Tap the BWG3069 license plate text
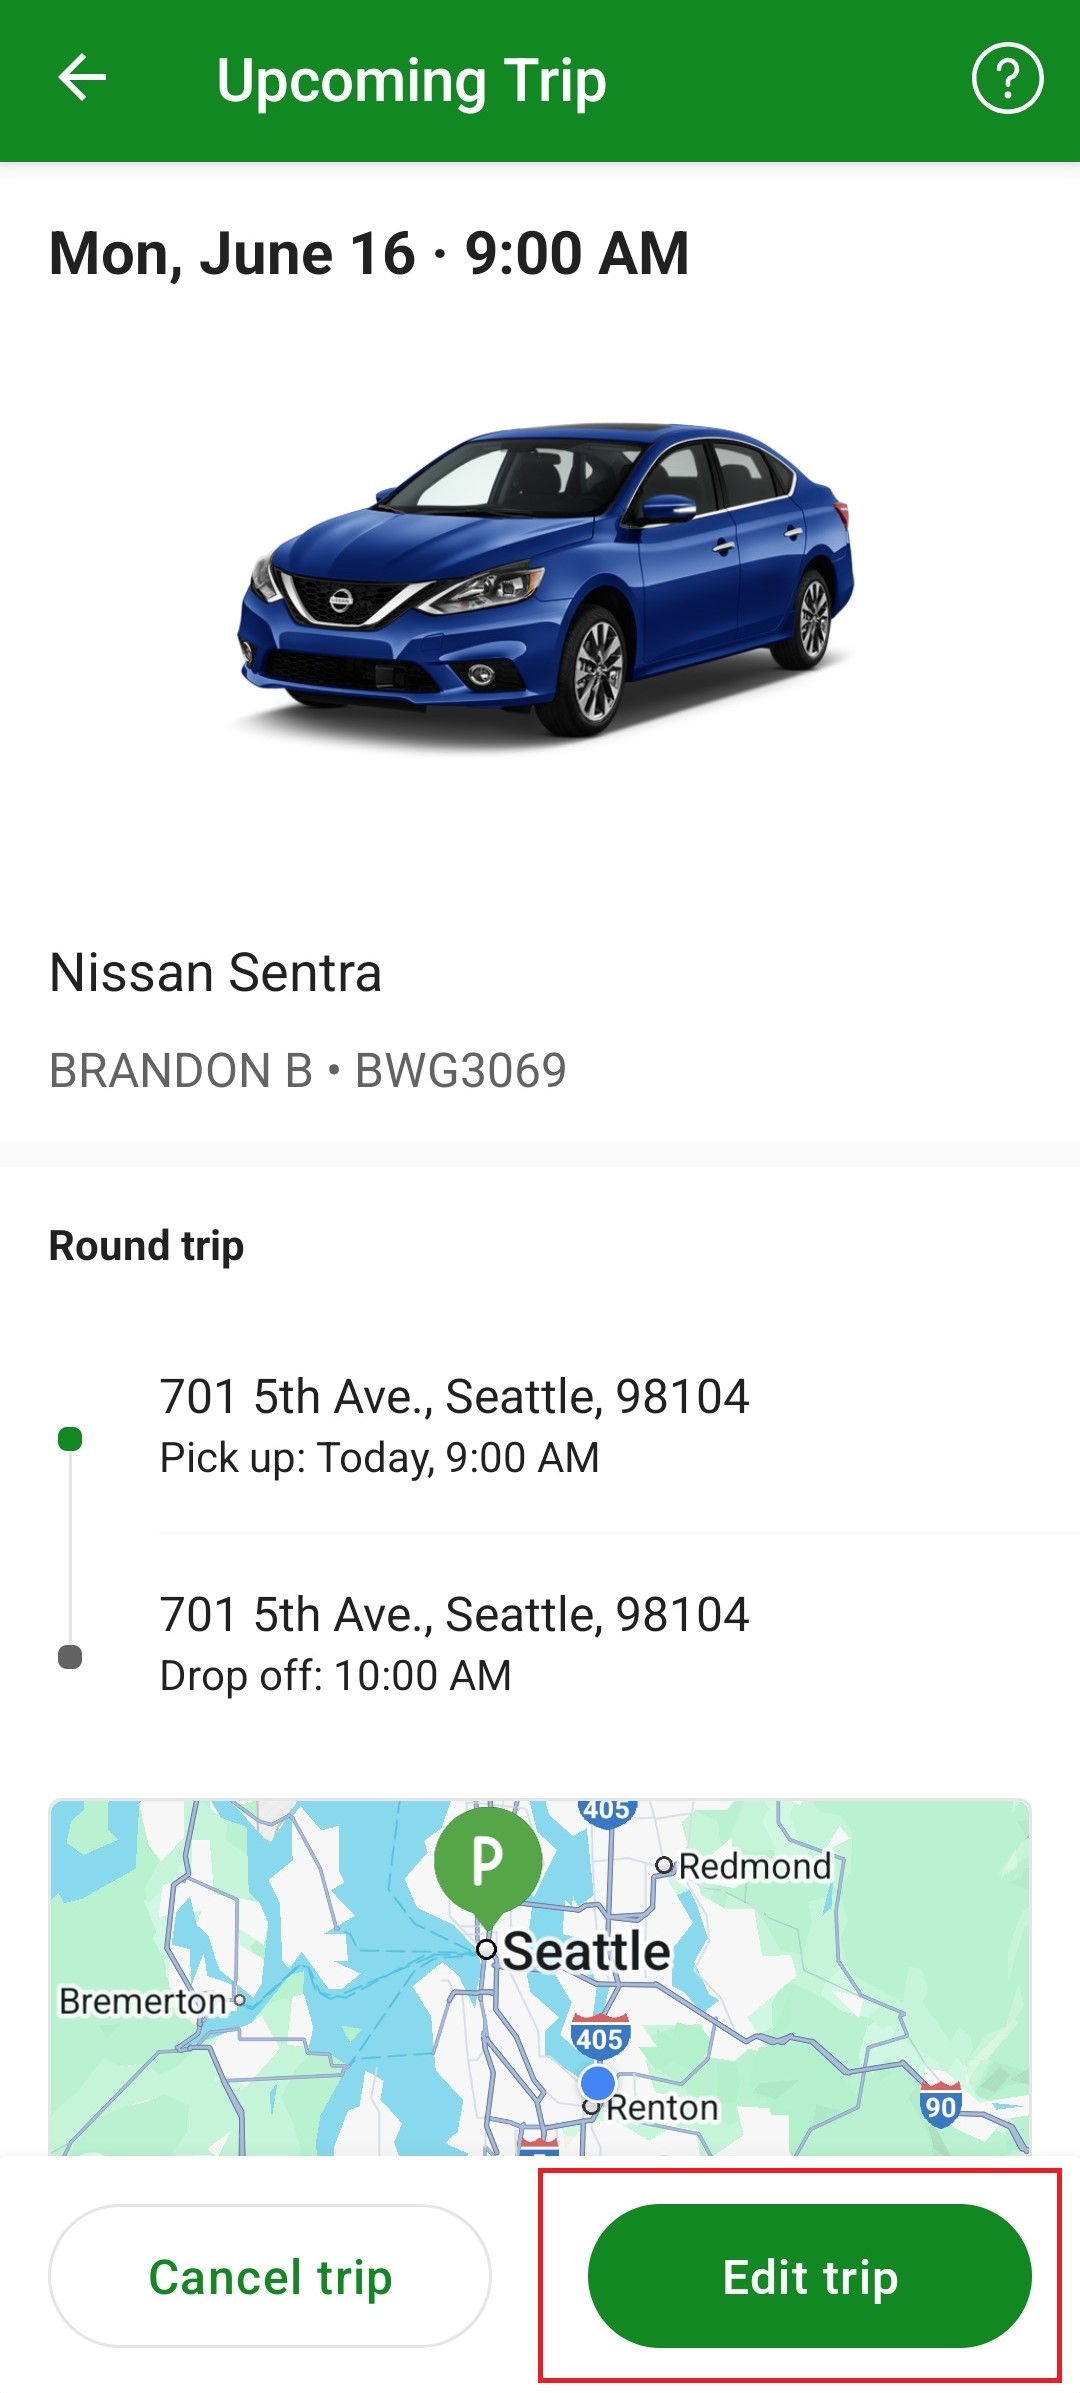The image size is (1080, 2393). click(461, 1071)
